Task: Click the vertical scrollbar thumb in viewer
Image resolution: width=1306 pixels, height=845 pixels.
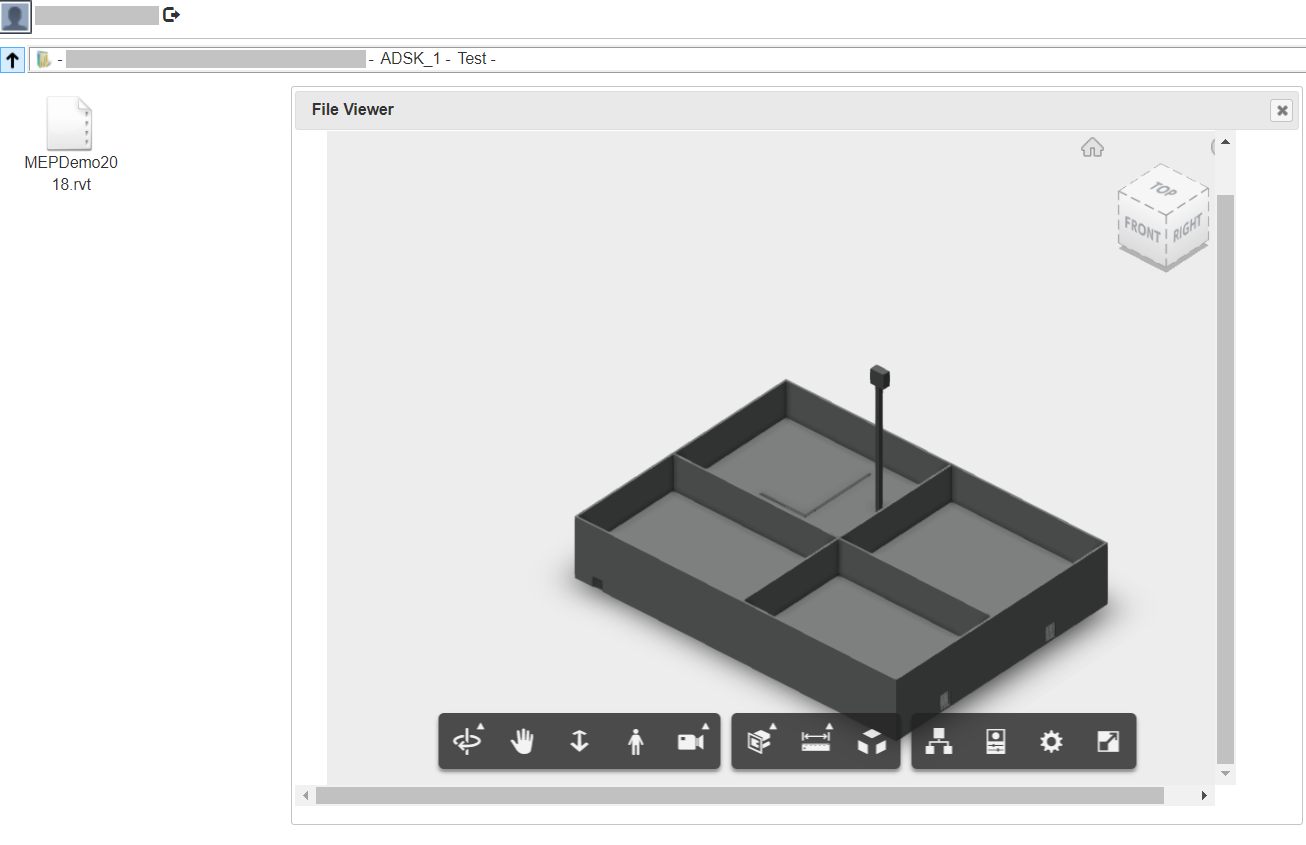Action: pos(1225,479)
